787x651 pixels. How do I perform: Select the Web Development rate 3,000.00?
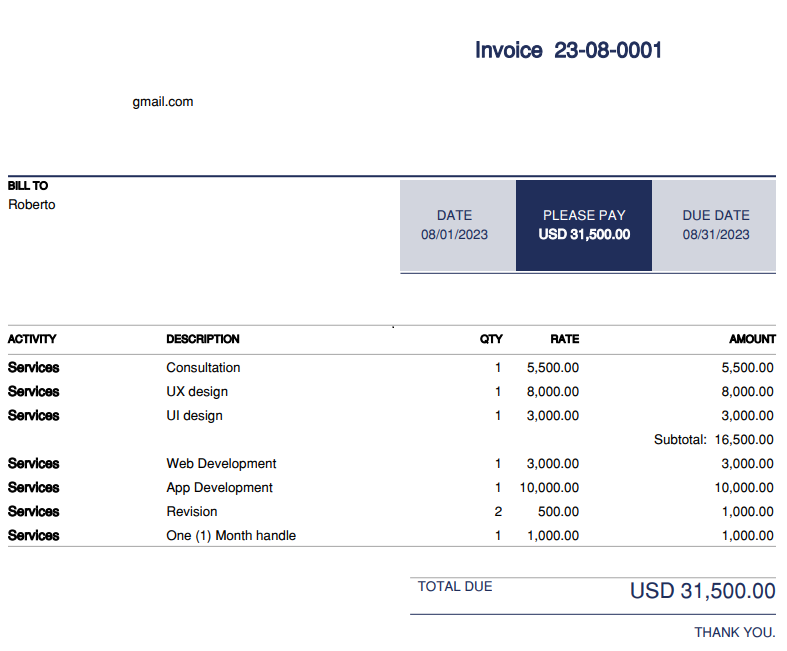tap(553, 464)
